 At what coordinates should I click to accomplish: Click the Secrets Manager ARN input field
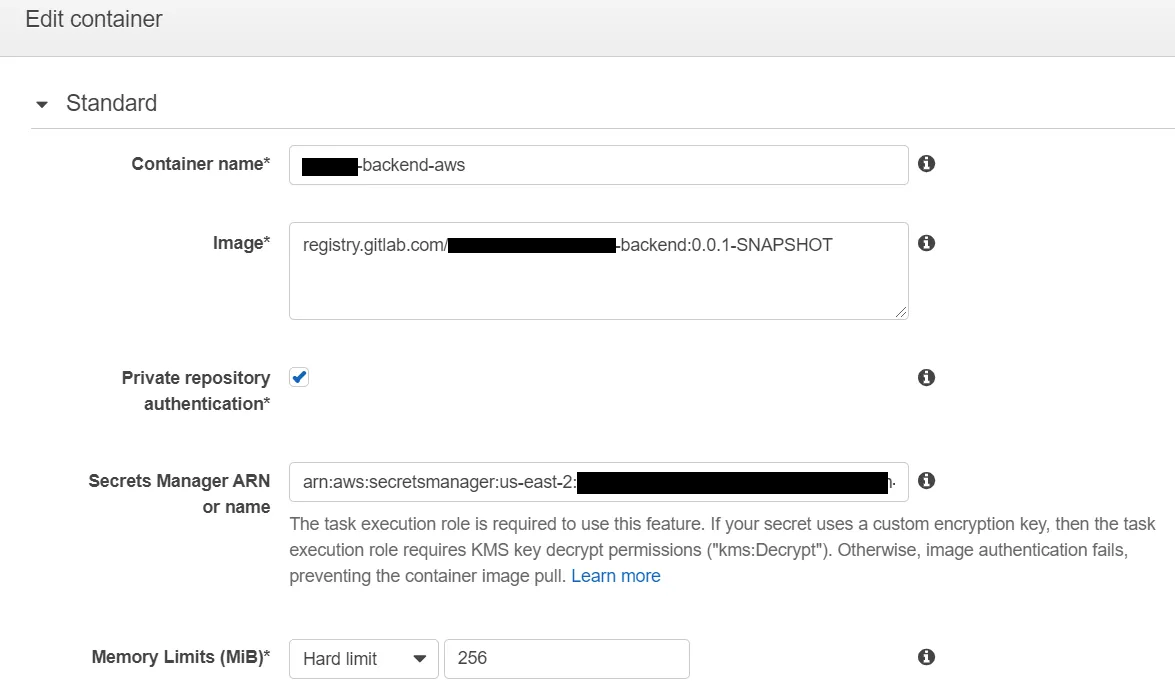[599, 482]
